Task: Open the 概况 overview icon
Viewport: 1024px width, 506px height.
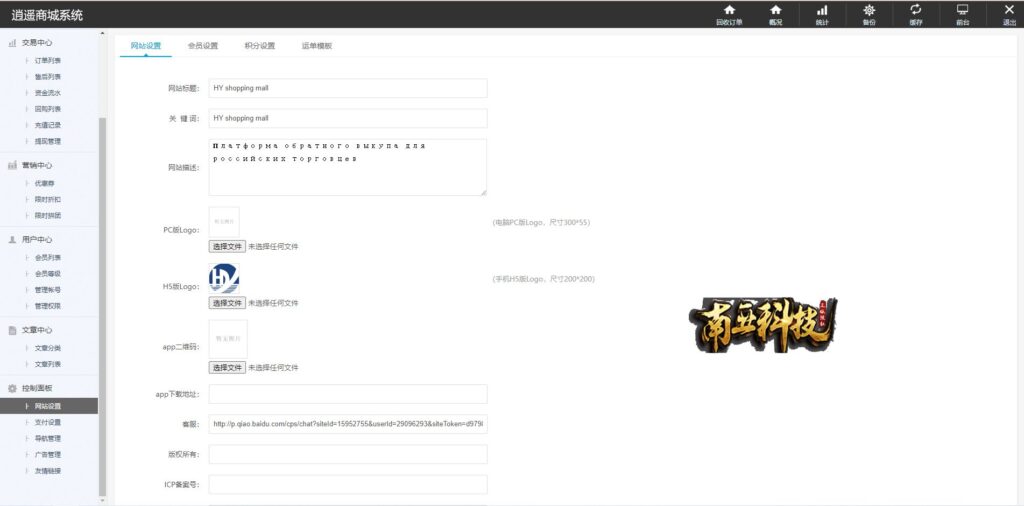Action: coord(775,10)
